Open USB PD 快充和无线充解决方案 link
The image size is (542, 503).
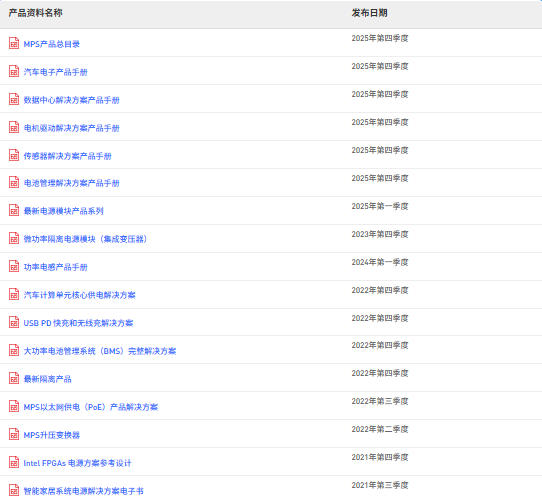[x=78, y=323]
